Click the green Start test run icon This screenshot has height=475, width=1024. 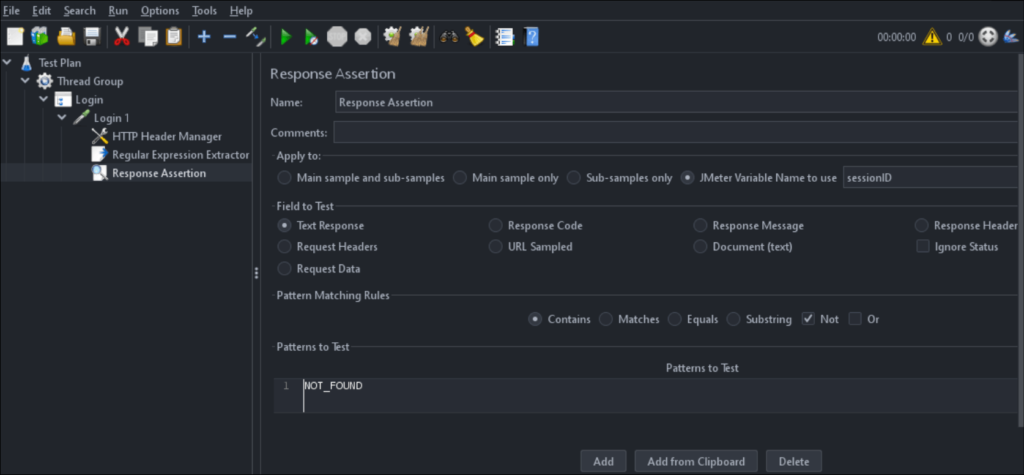coord(286,37)
